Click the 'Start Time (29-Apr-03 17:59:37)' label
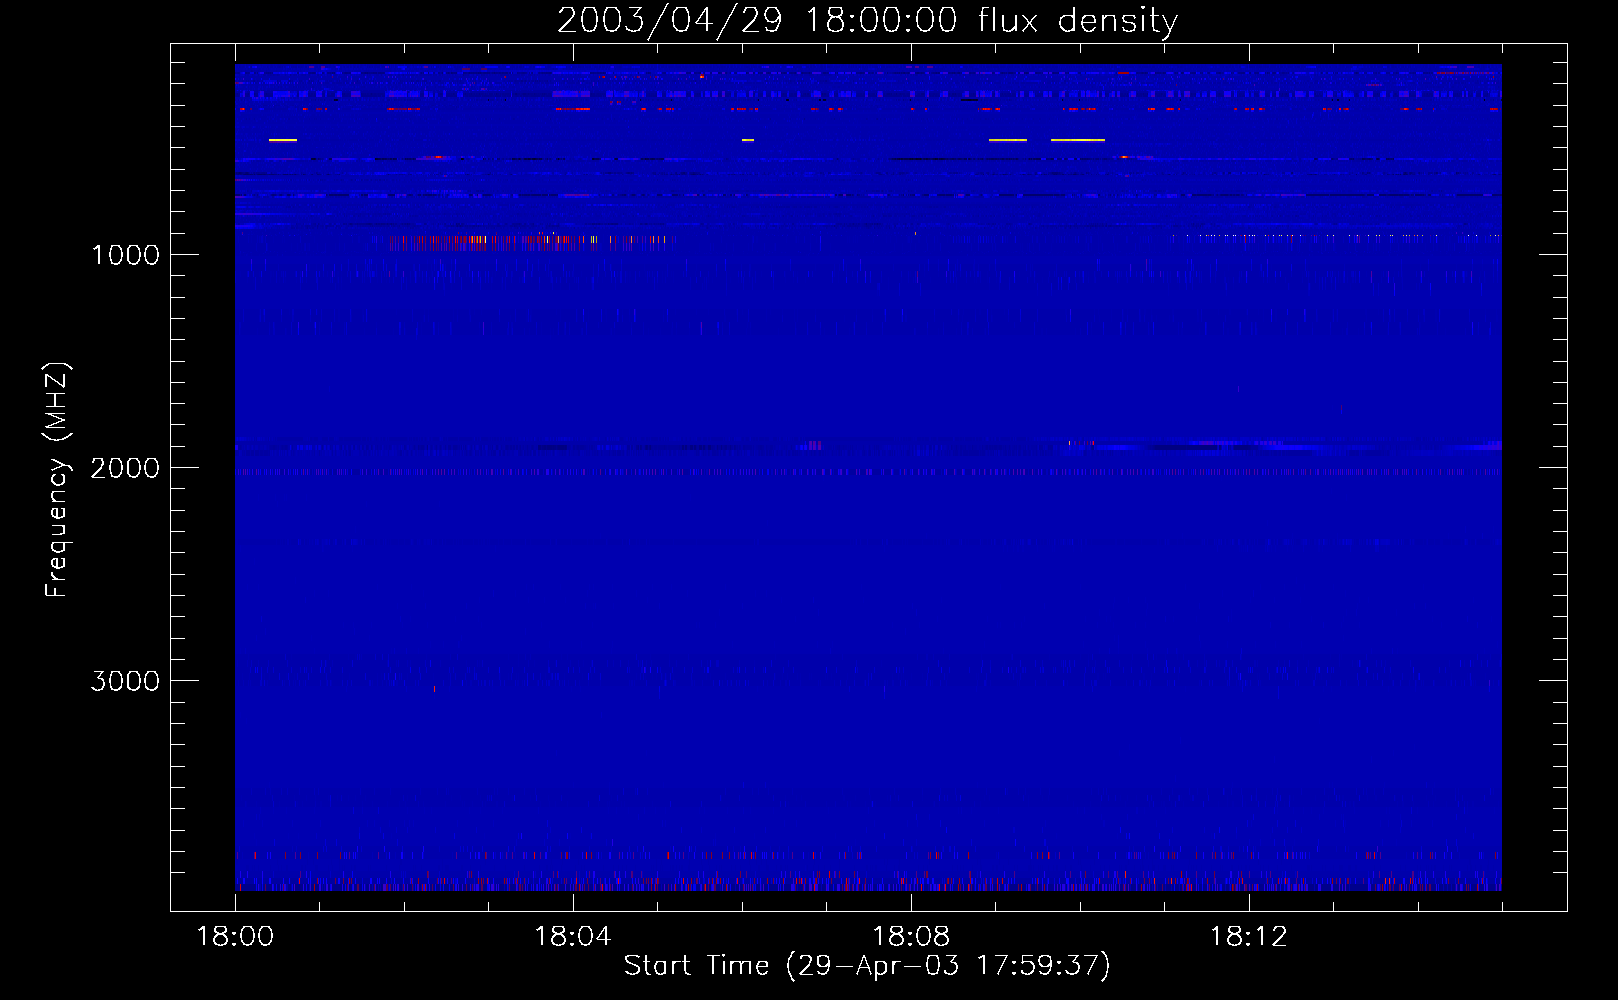The image size is (1618, 1000). click(x=867, y=966)
